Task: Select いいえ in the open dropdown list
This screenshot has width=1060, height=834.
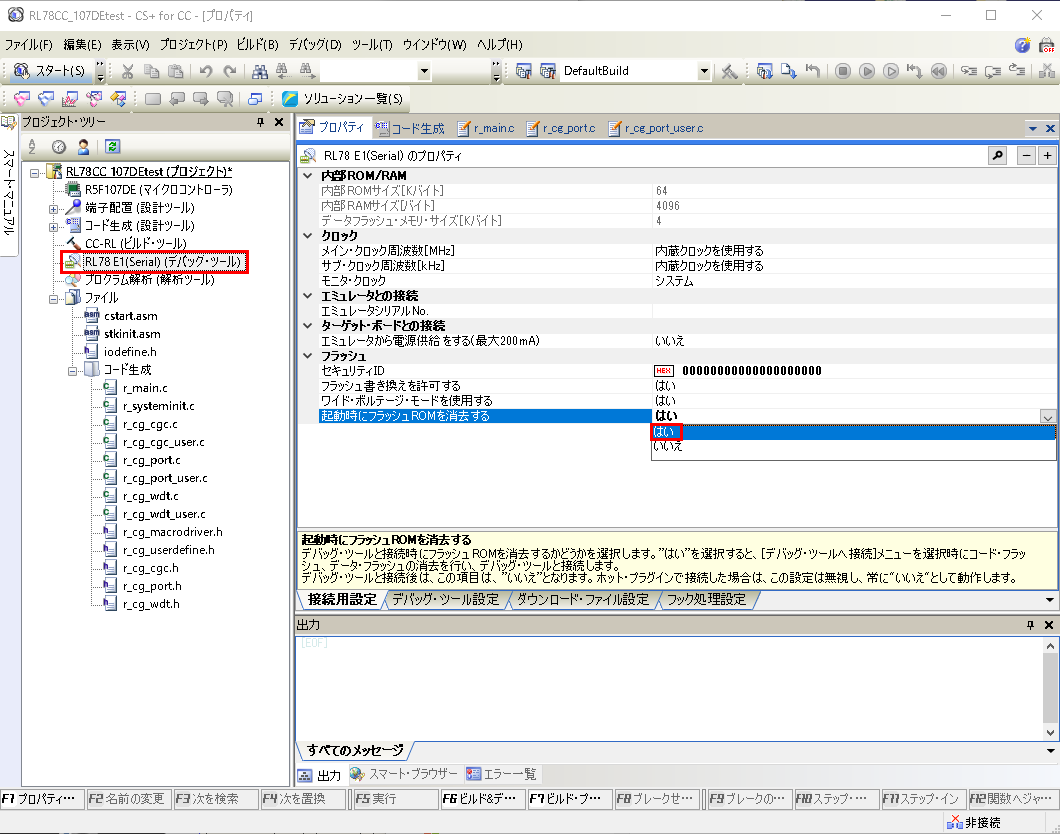Action: tap(853, 447)
